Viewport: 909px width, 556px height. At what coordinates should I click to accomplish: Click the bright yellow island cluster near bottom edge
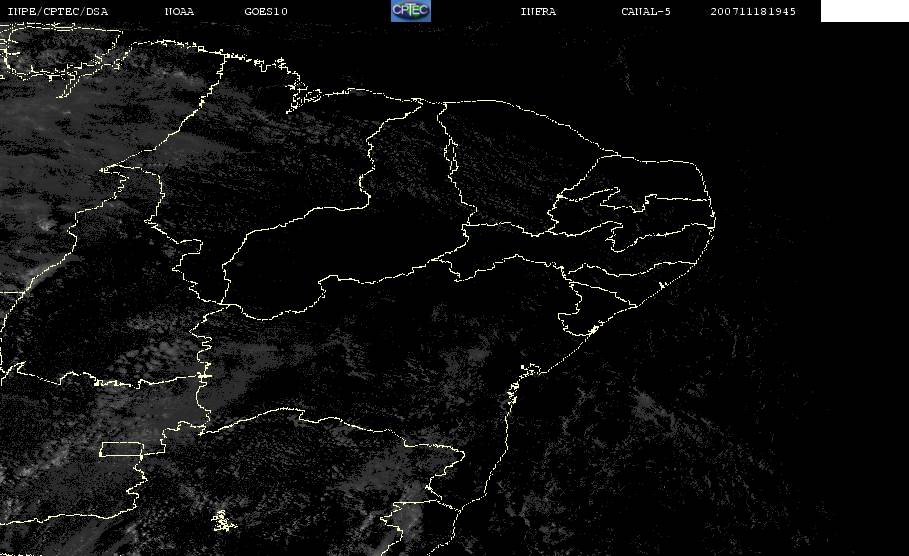(x=222, y=519)
